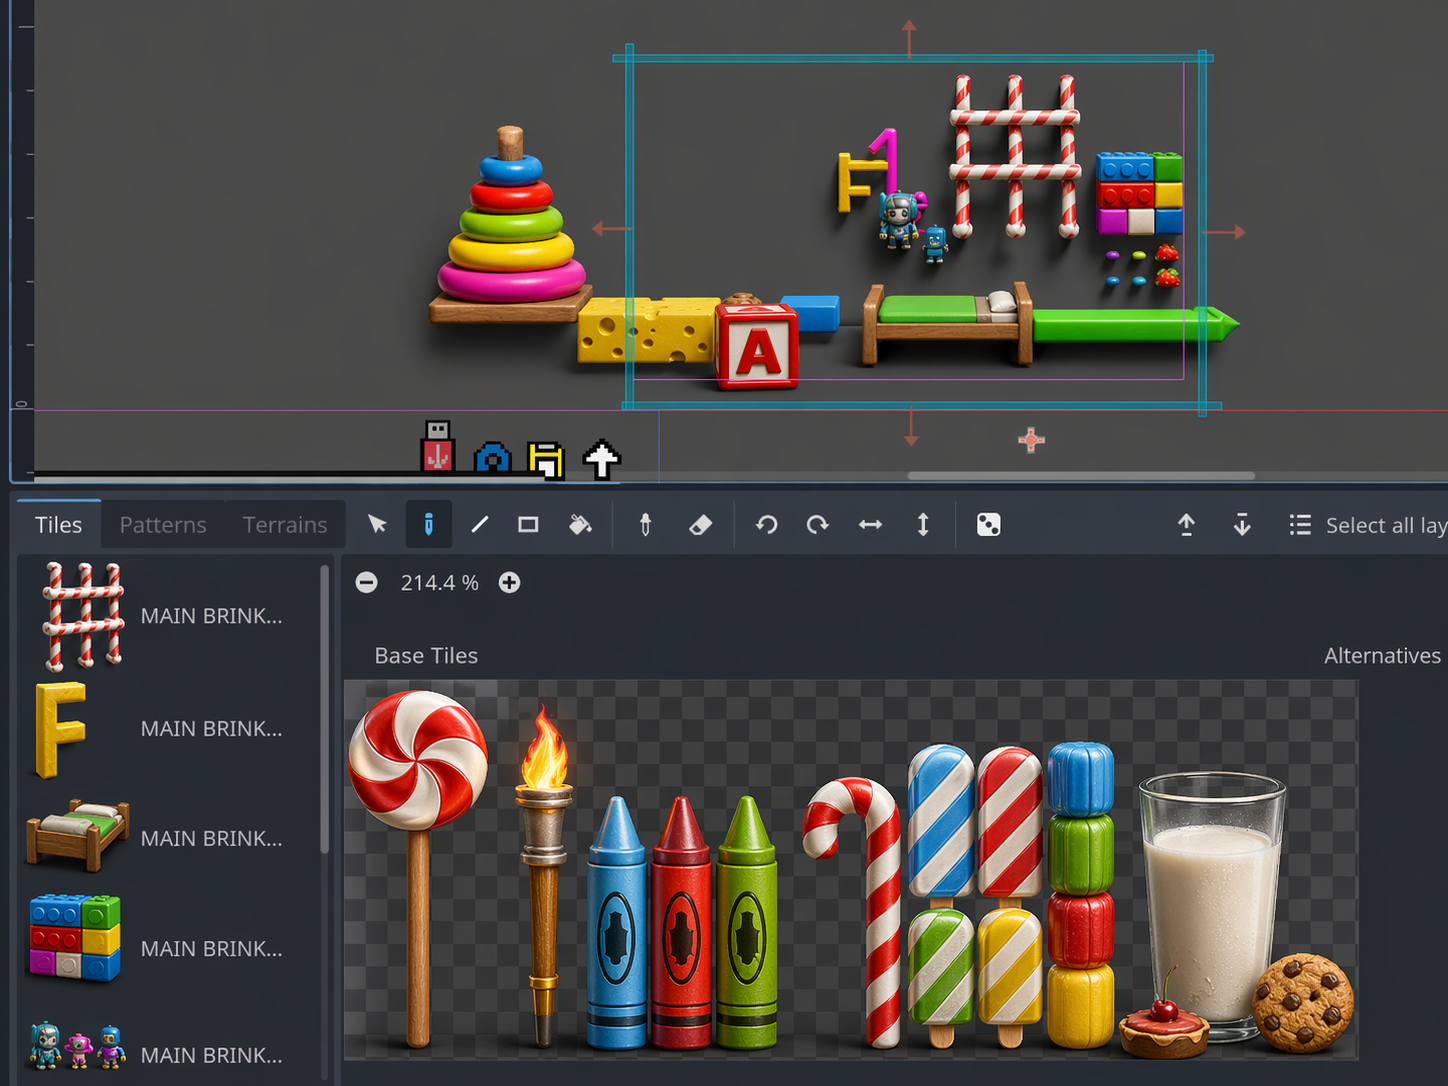Select the arrow Selection tool

tap(377, 525)
